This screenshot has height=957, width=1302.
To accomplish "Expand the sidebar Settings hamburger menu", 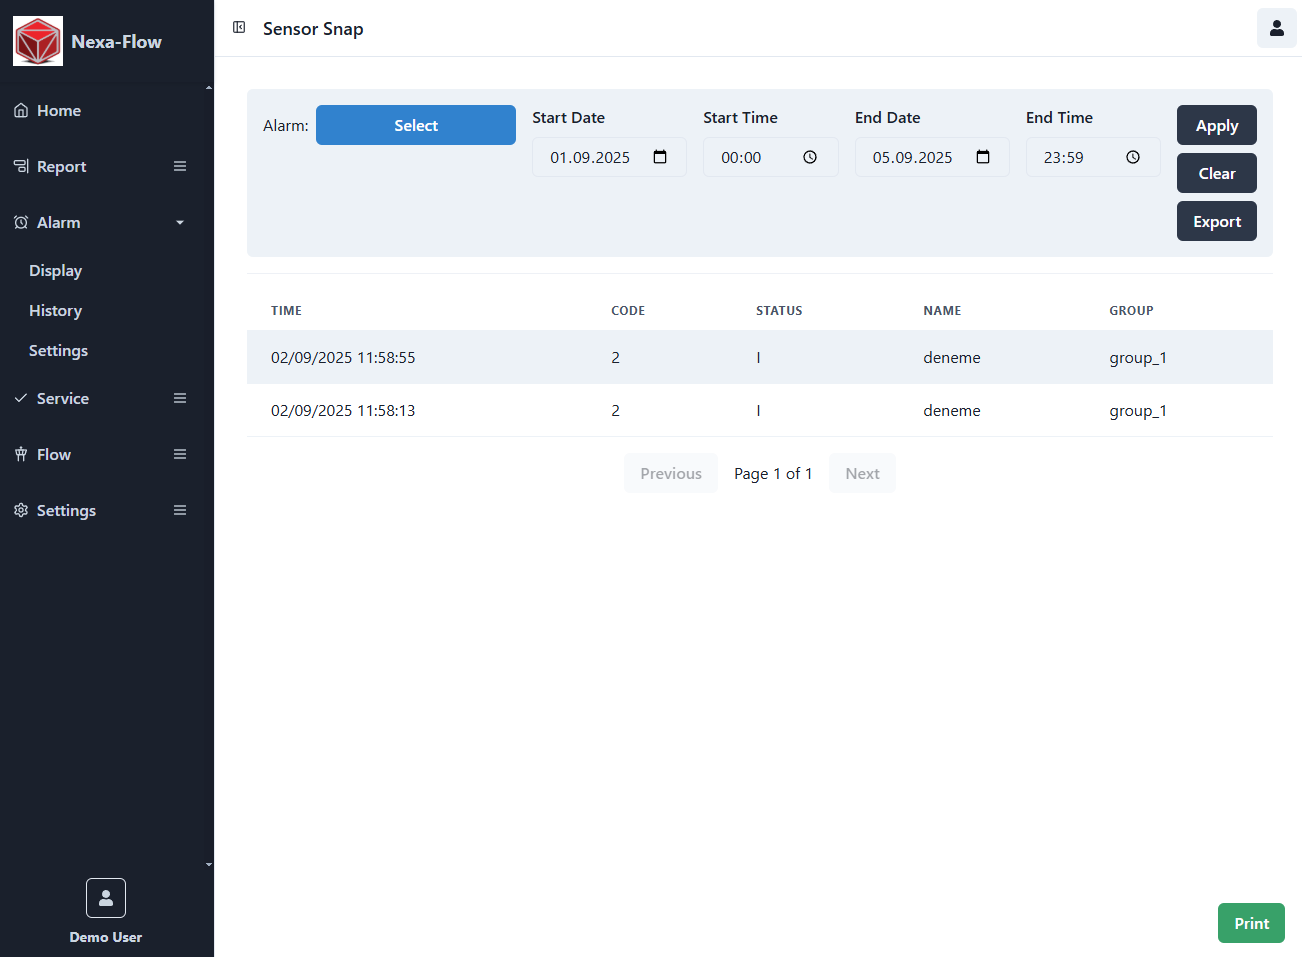I will [x=180, y=510].
